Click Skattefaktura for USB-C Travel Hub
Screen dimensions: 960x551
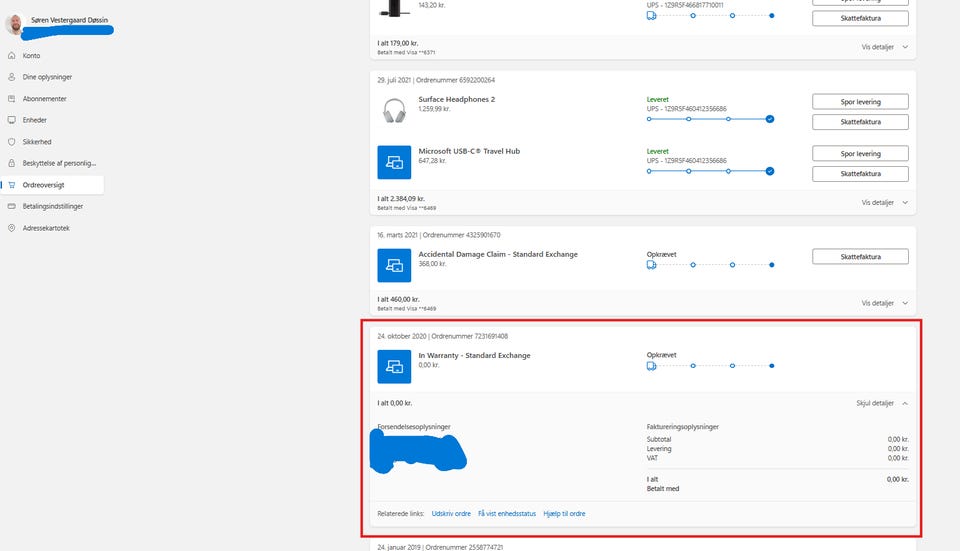[860, 174]
